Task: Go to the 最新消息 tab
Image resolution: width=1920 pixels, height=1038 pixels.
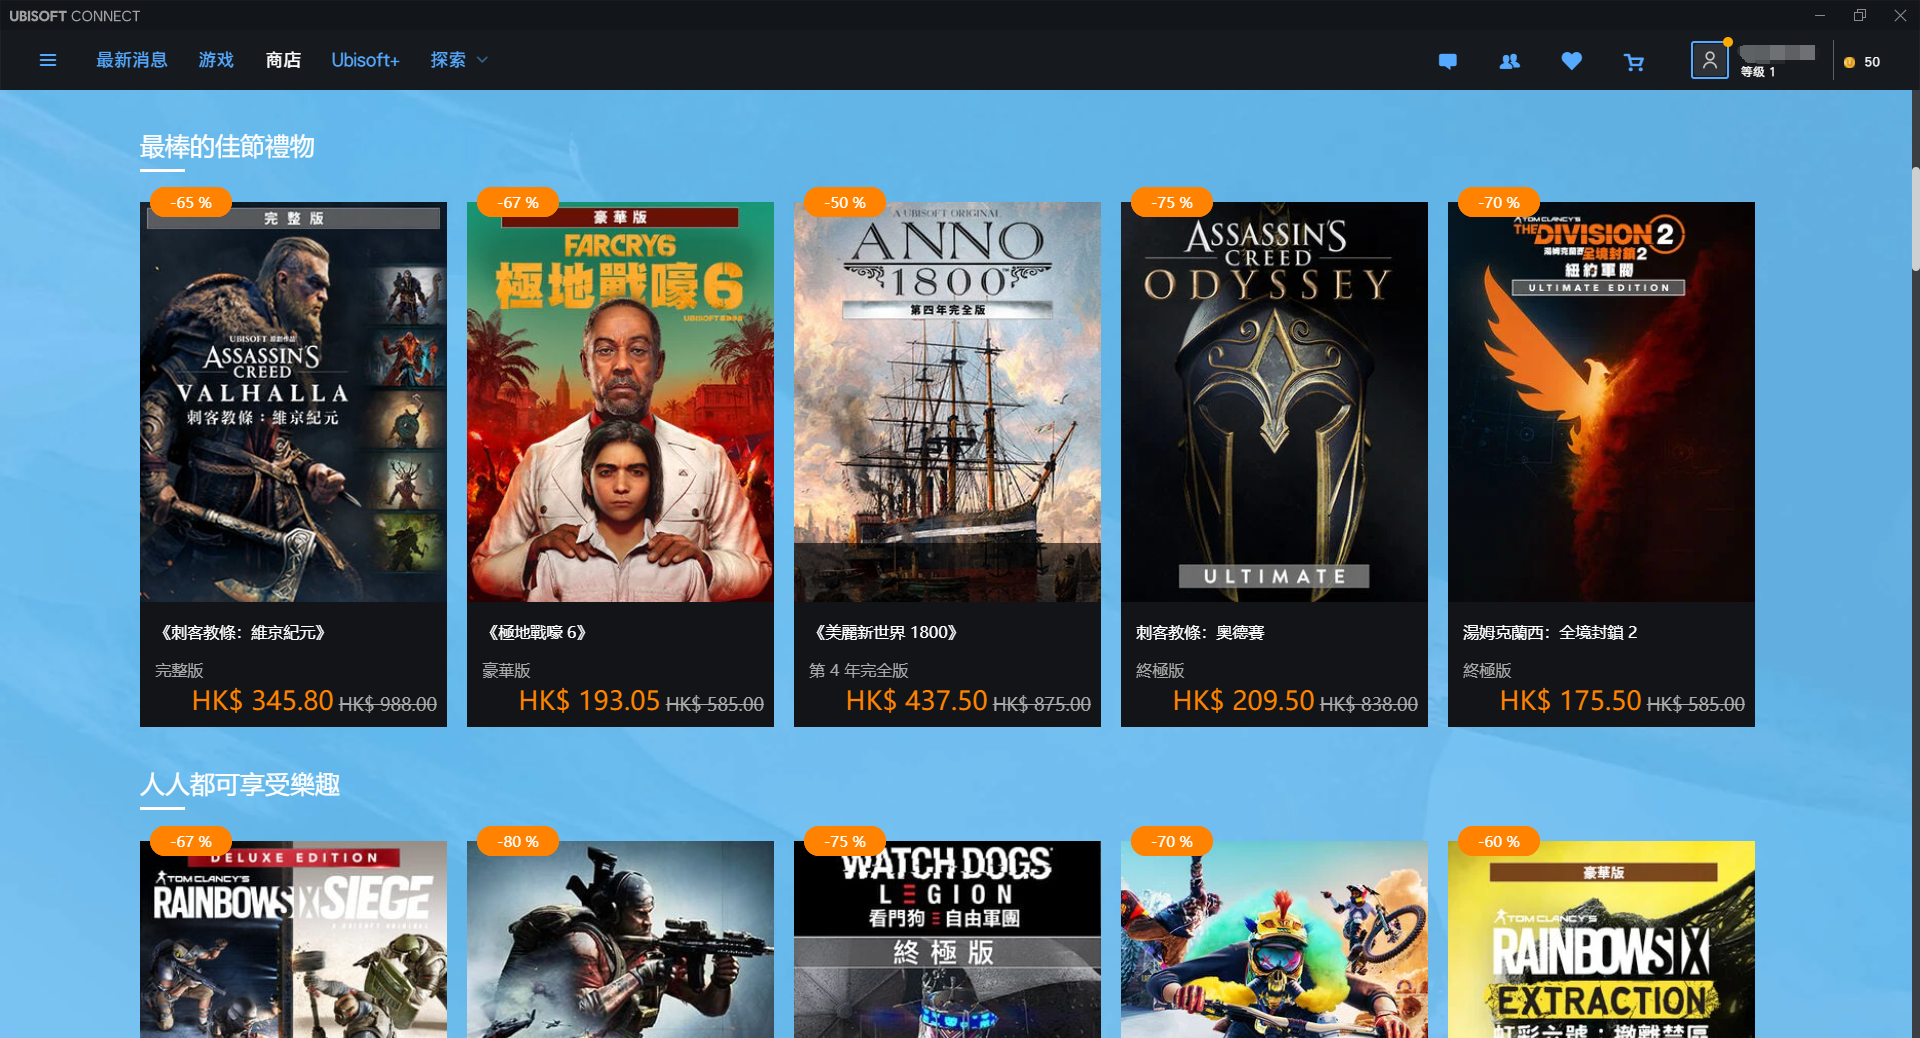Action: 131,60
